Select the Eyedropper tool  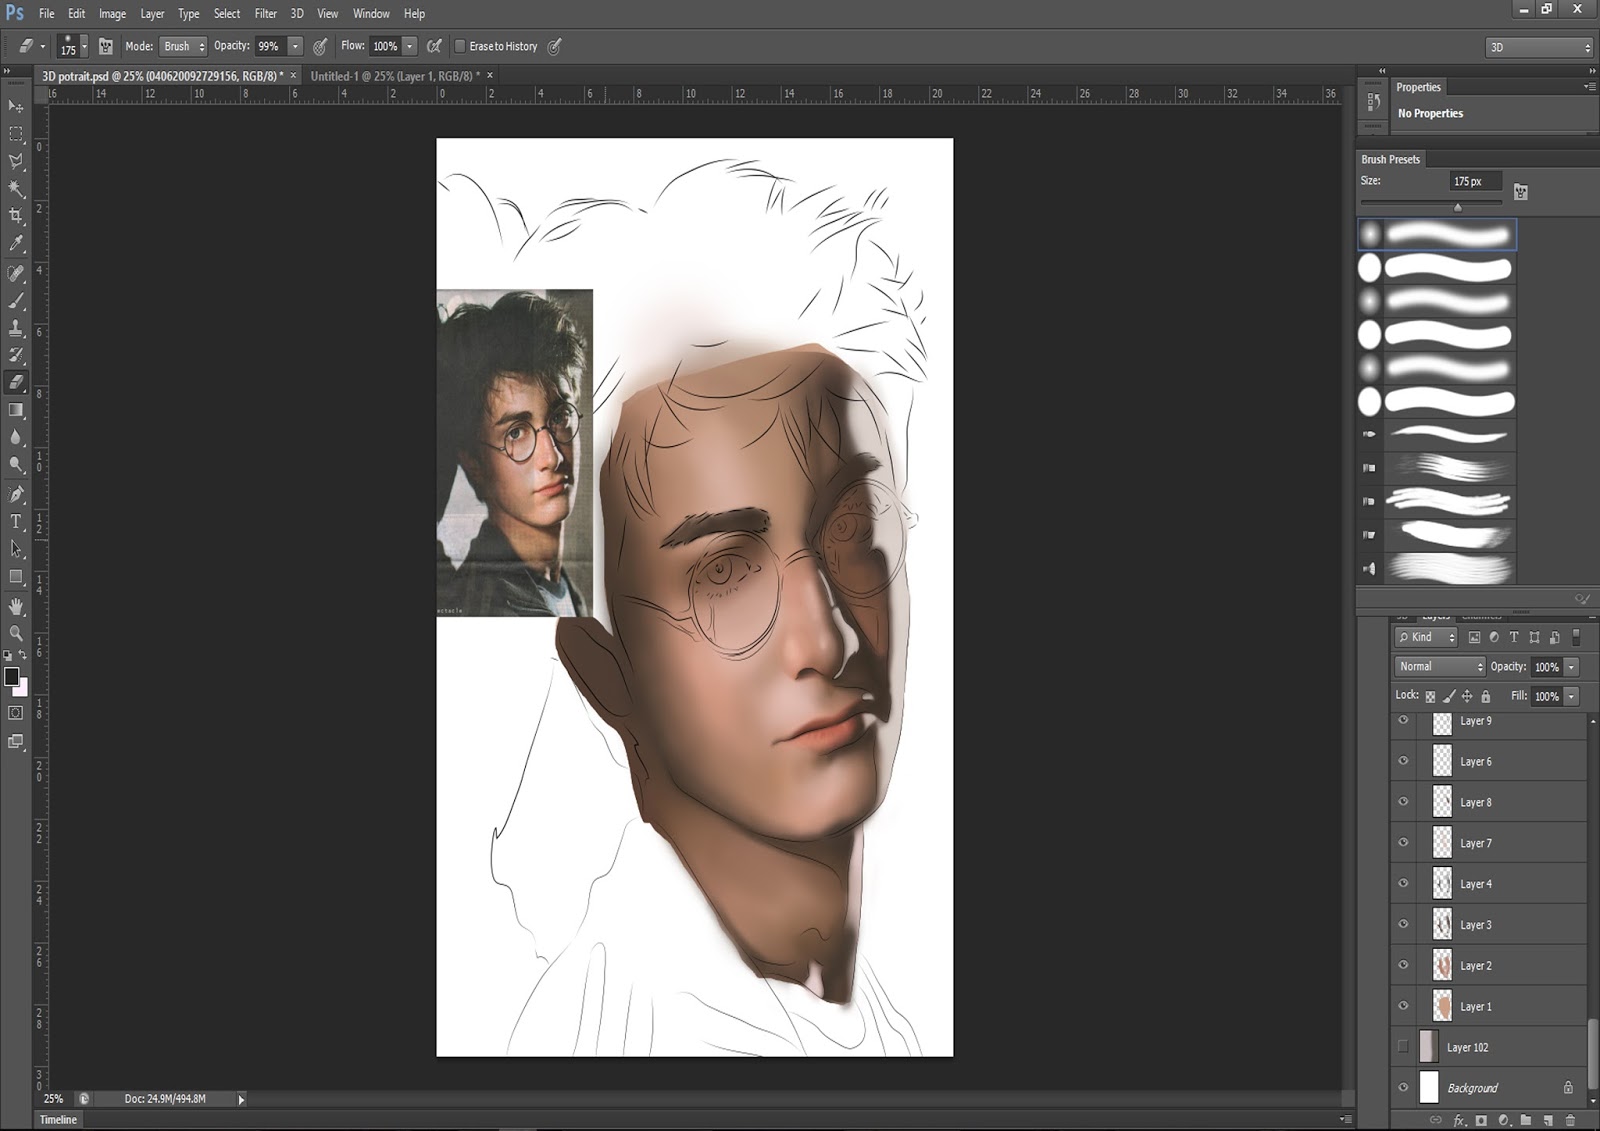coord(16,244)
